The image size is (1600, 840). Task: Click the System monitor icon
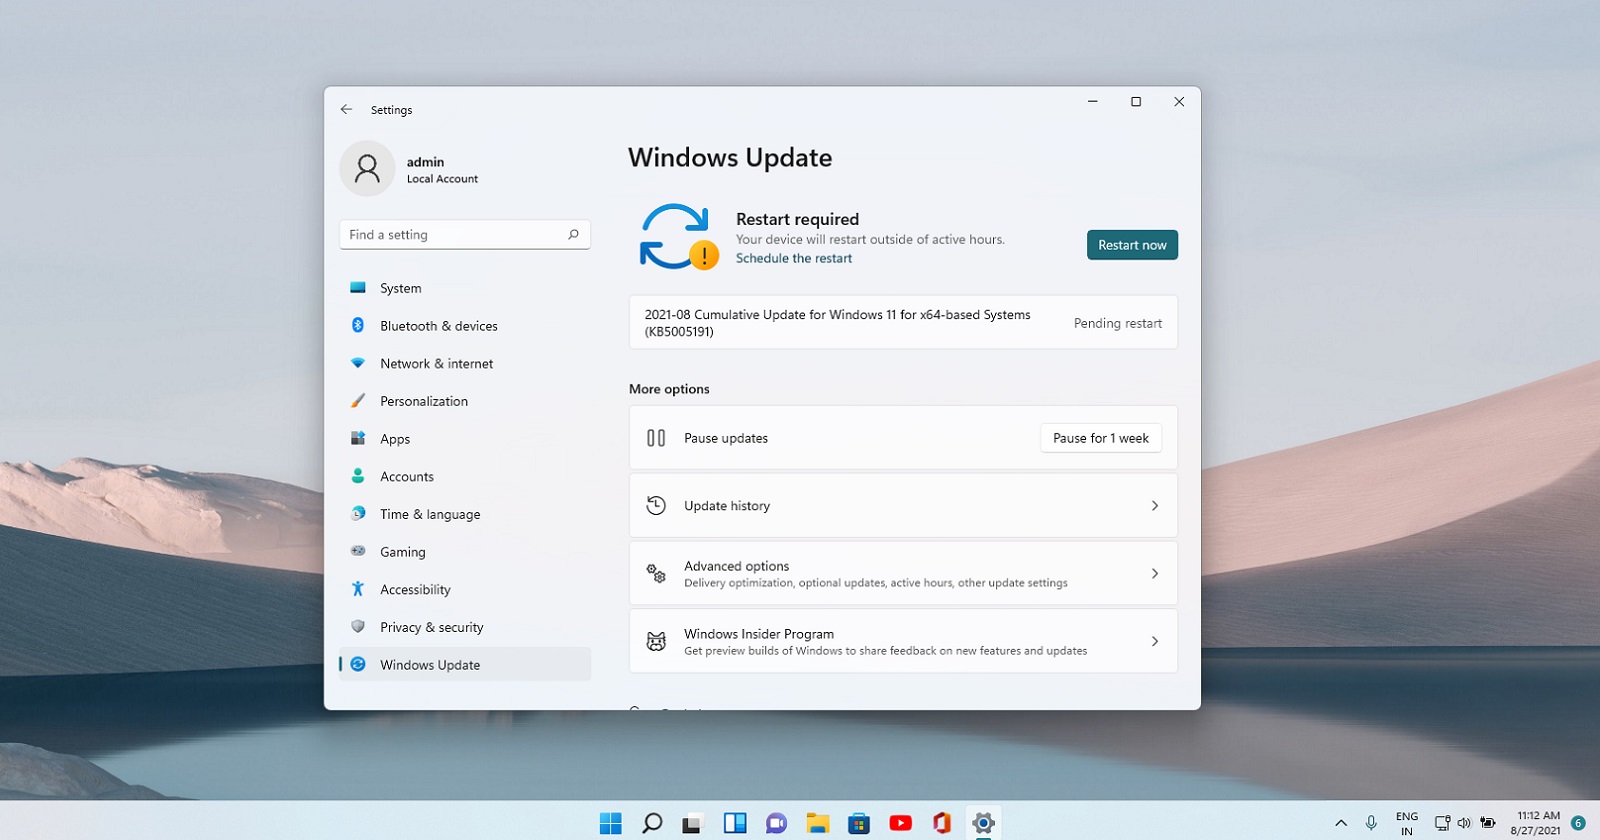(x=358, y=288)
